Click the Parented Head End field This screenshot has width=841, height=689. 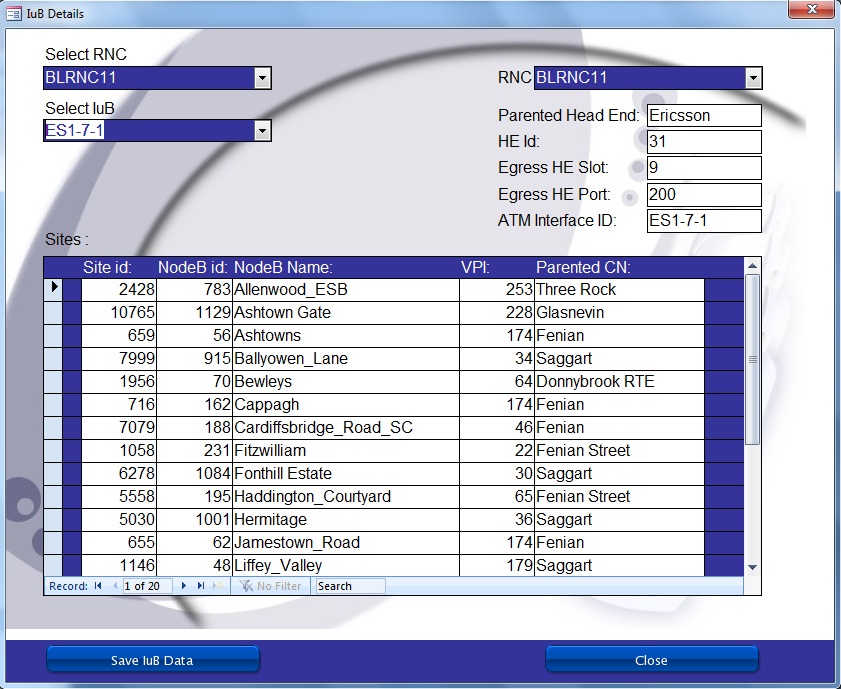pos(704,116)
